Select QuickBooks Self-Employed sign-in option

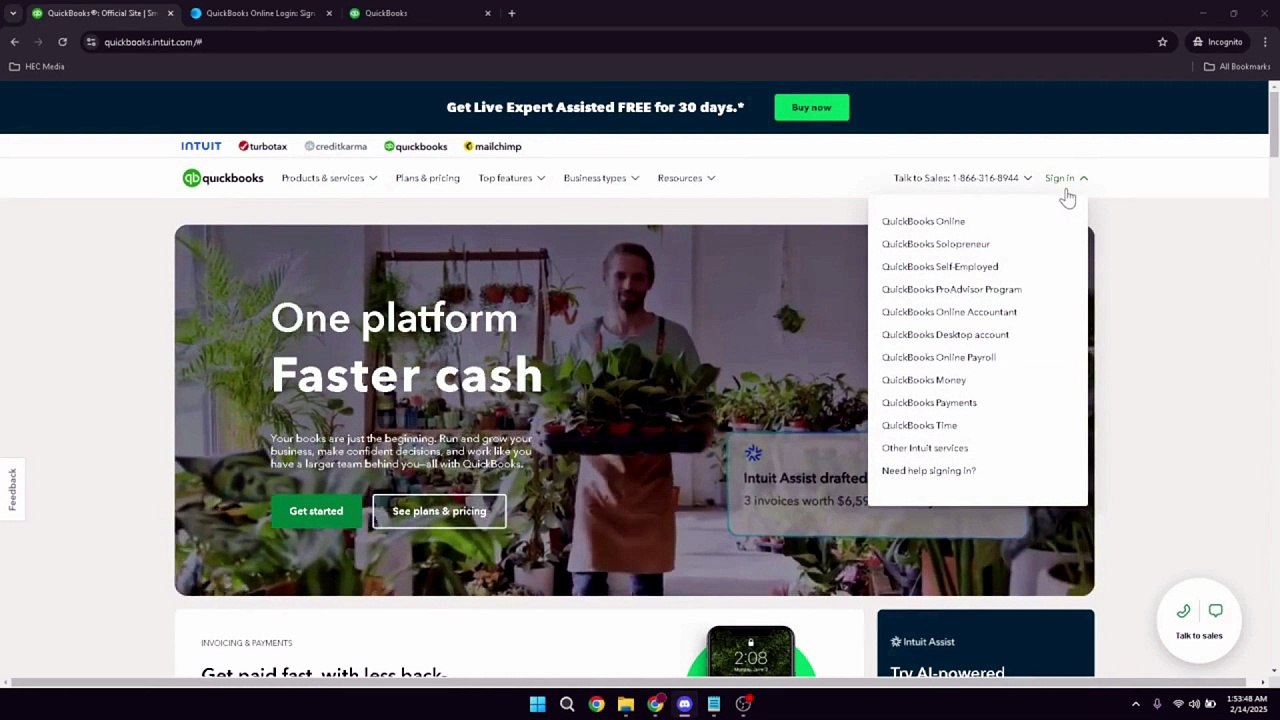(940, 267)
